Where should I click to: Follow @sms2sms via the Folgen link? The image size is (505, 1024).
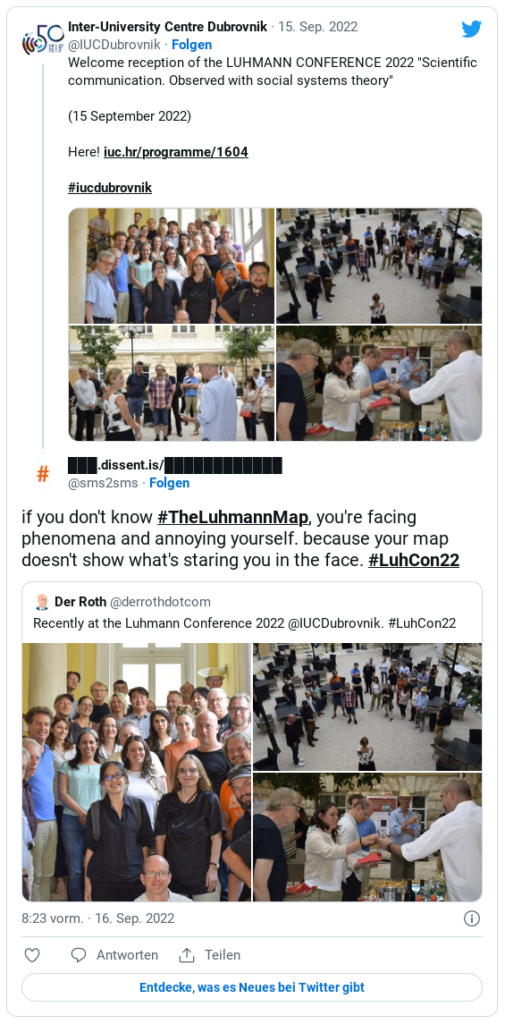click(x=169, y=483)
